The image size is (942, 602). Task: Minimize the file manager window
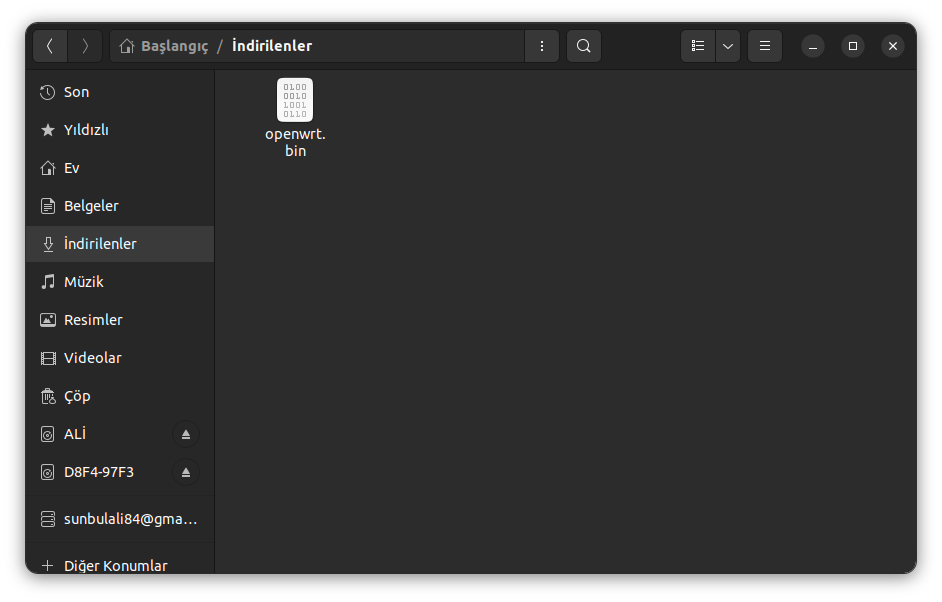point(813,46)
